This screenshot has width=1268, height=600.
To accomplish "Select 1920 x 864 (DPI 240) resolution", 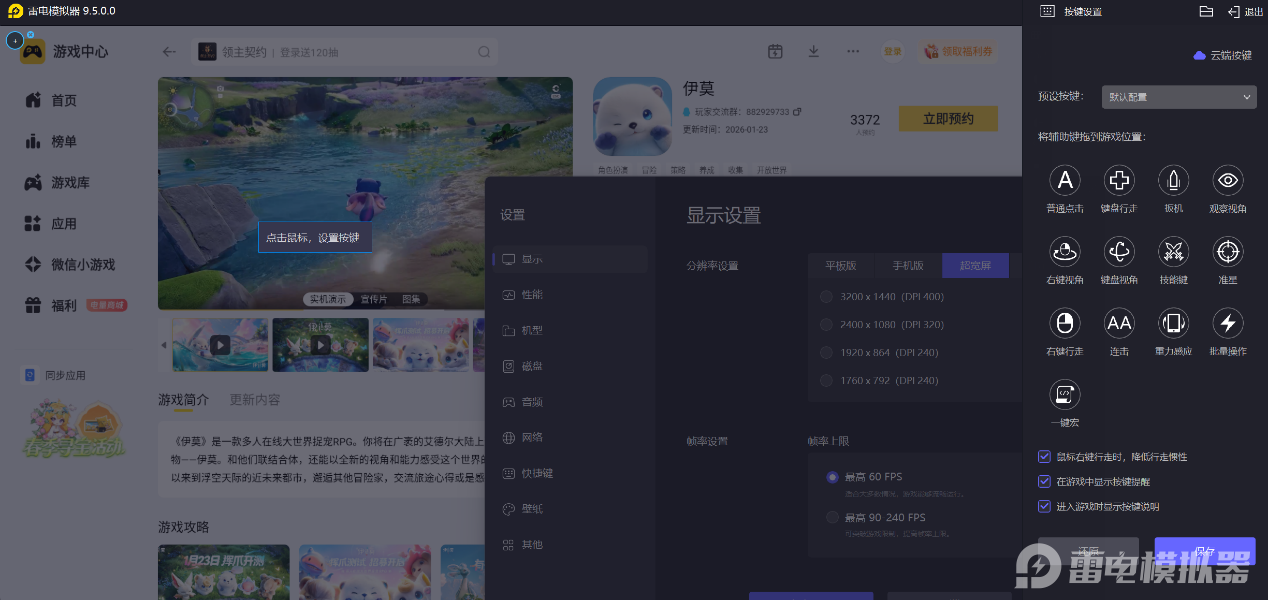I will (x=879, y=353).
